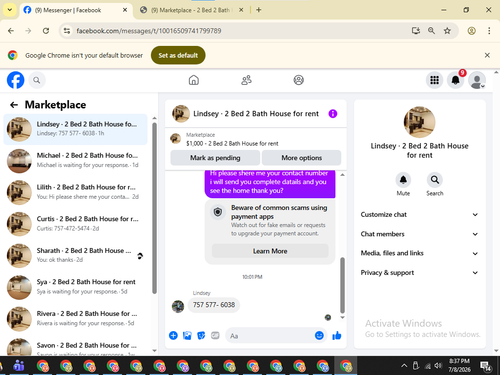
Task: Go back using the Marketplace back arrow
Action: [x=14, y=105]
